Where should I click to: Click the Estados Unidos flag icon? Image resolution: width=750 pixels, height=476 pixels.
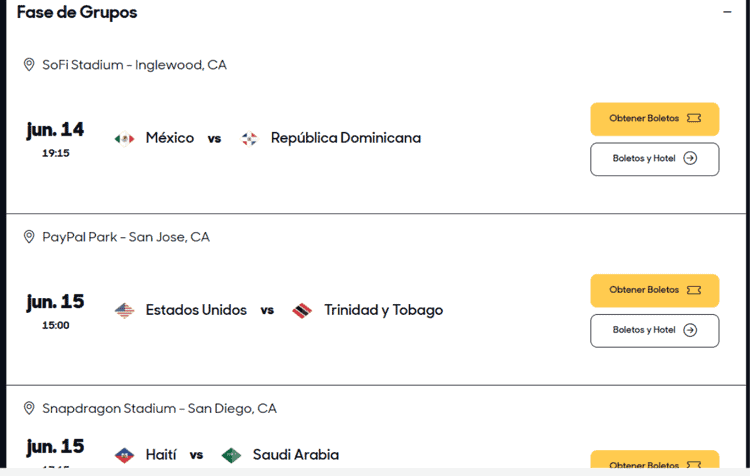[x=124, y=310]
